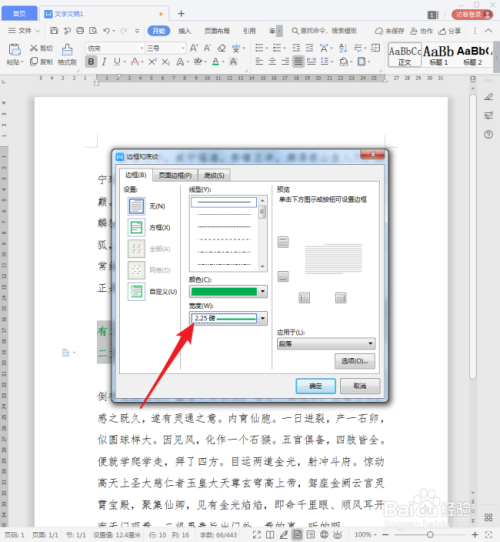Open the Start (开始) ribbon tab
The width and height of the screenshot is (500, 542).
point(159,31)
